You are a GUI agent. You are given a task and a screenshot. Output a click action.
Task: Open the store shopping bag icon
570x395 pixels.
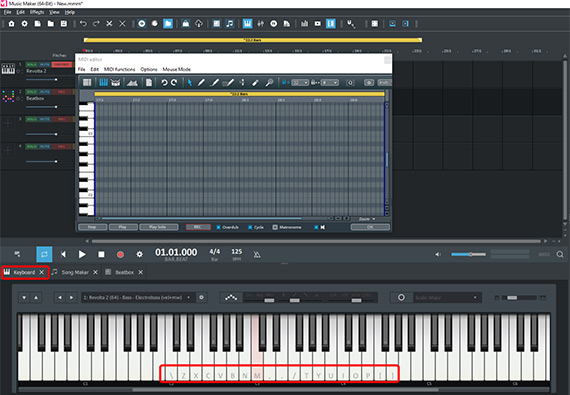point(186,24)
